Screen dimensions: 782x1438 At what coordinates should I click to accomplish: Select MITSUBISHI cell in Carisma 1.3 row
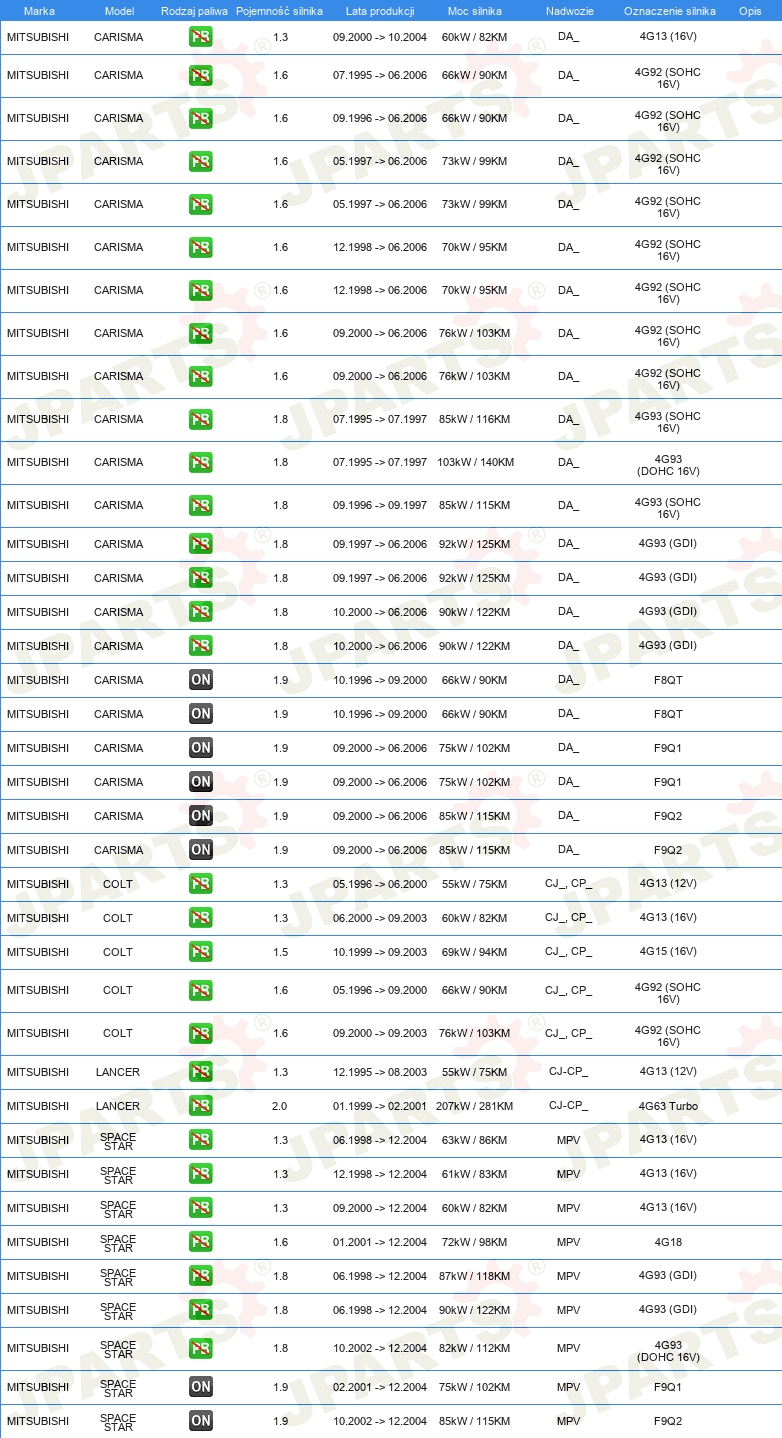click(x=38, y=37)
